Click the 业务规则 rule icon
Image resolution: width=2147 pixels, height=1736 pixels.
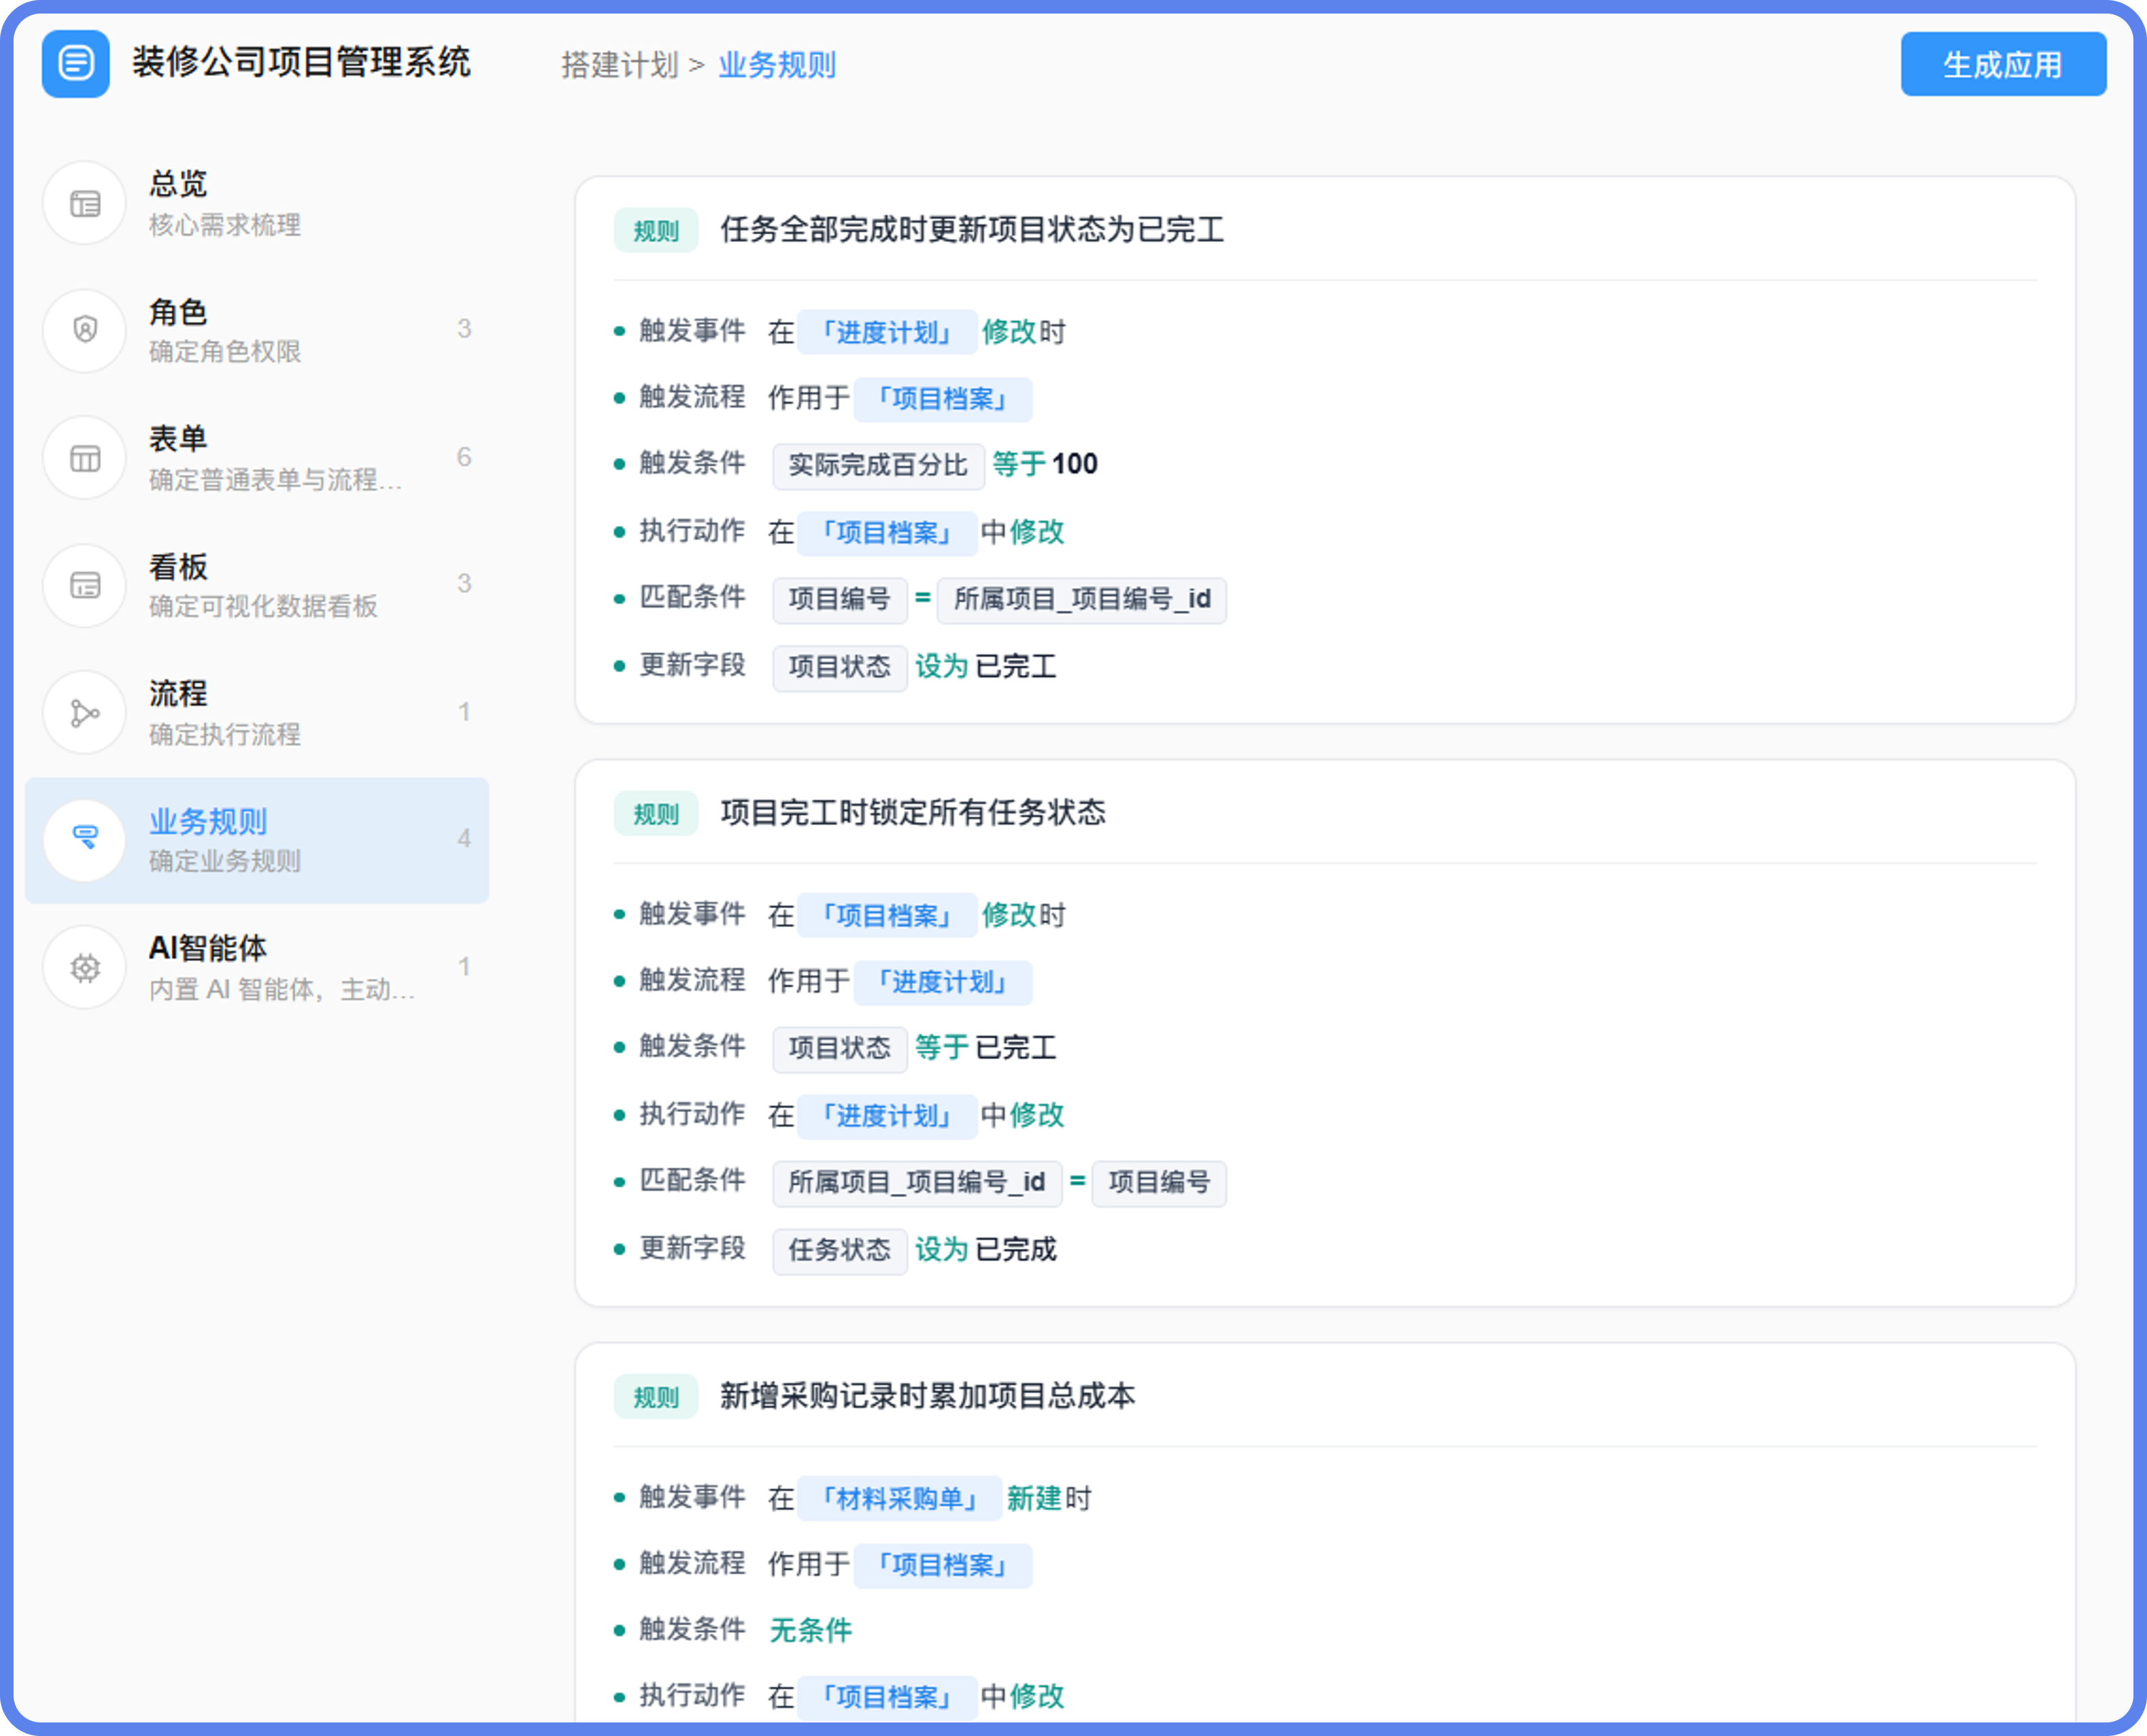pyautogui.click(x=85, y=840)
